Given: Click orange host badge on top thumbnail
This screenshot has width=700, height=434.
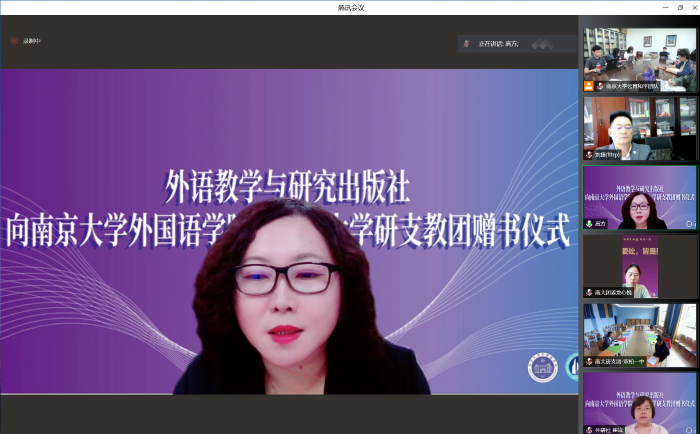Looking at the screenshot, I should 589,86.
